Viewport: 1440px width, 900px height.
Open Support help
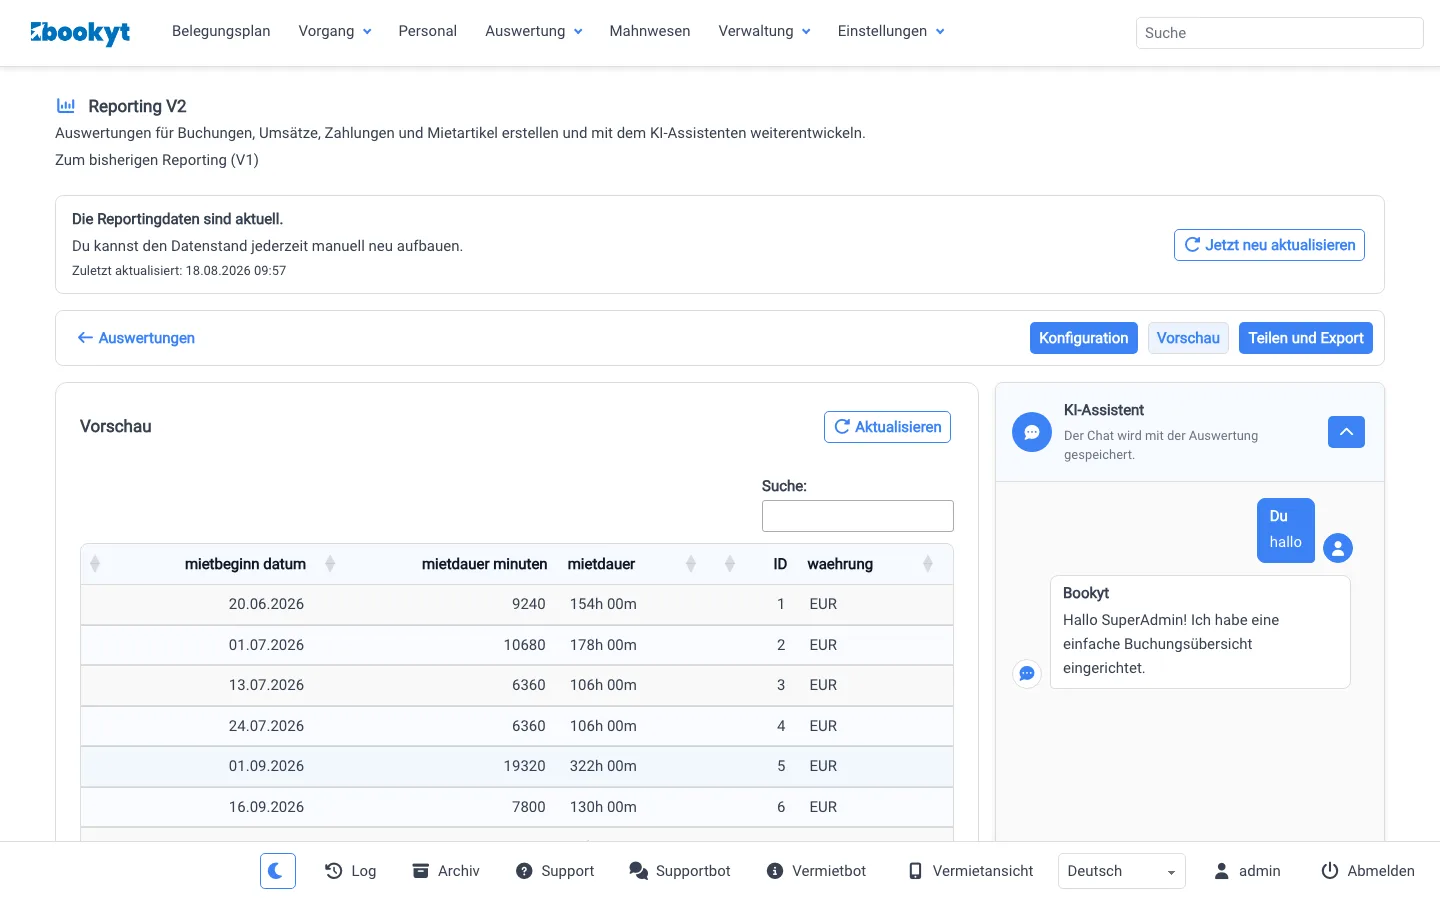click(555, 871)
